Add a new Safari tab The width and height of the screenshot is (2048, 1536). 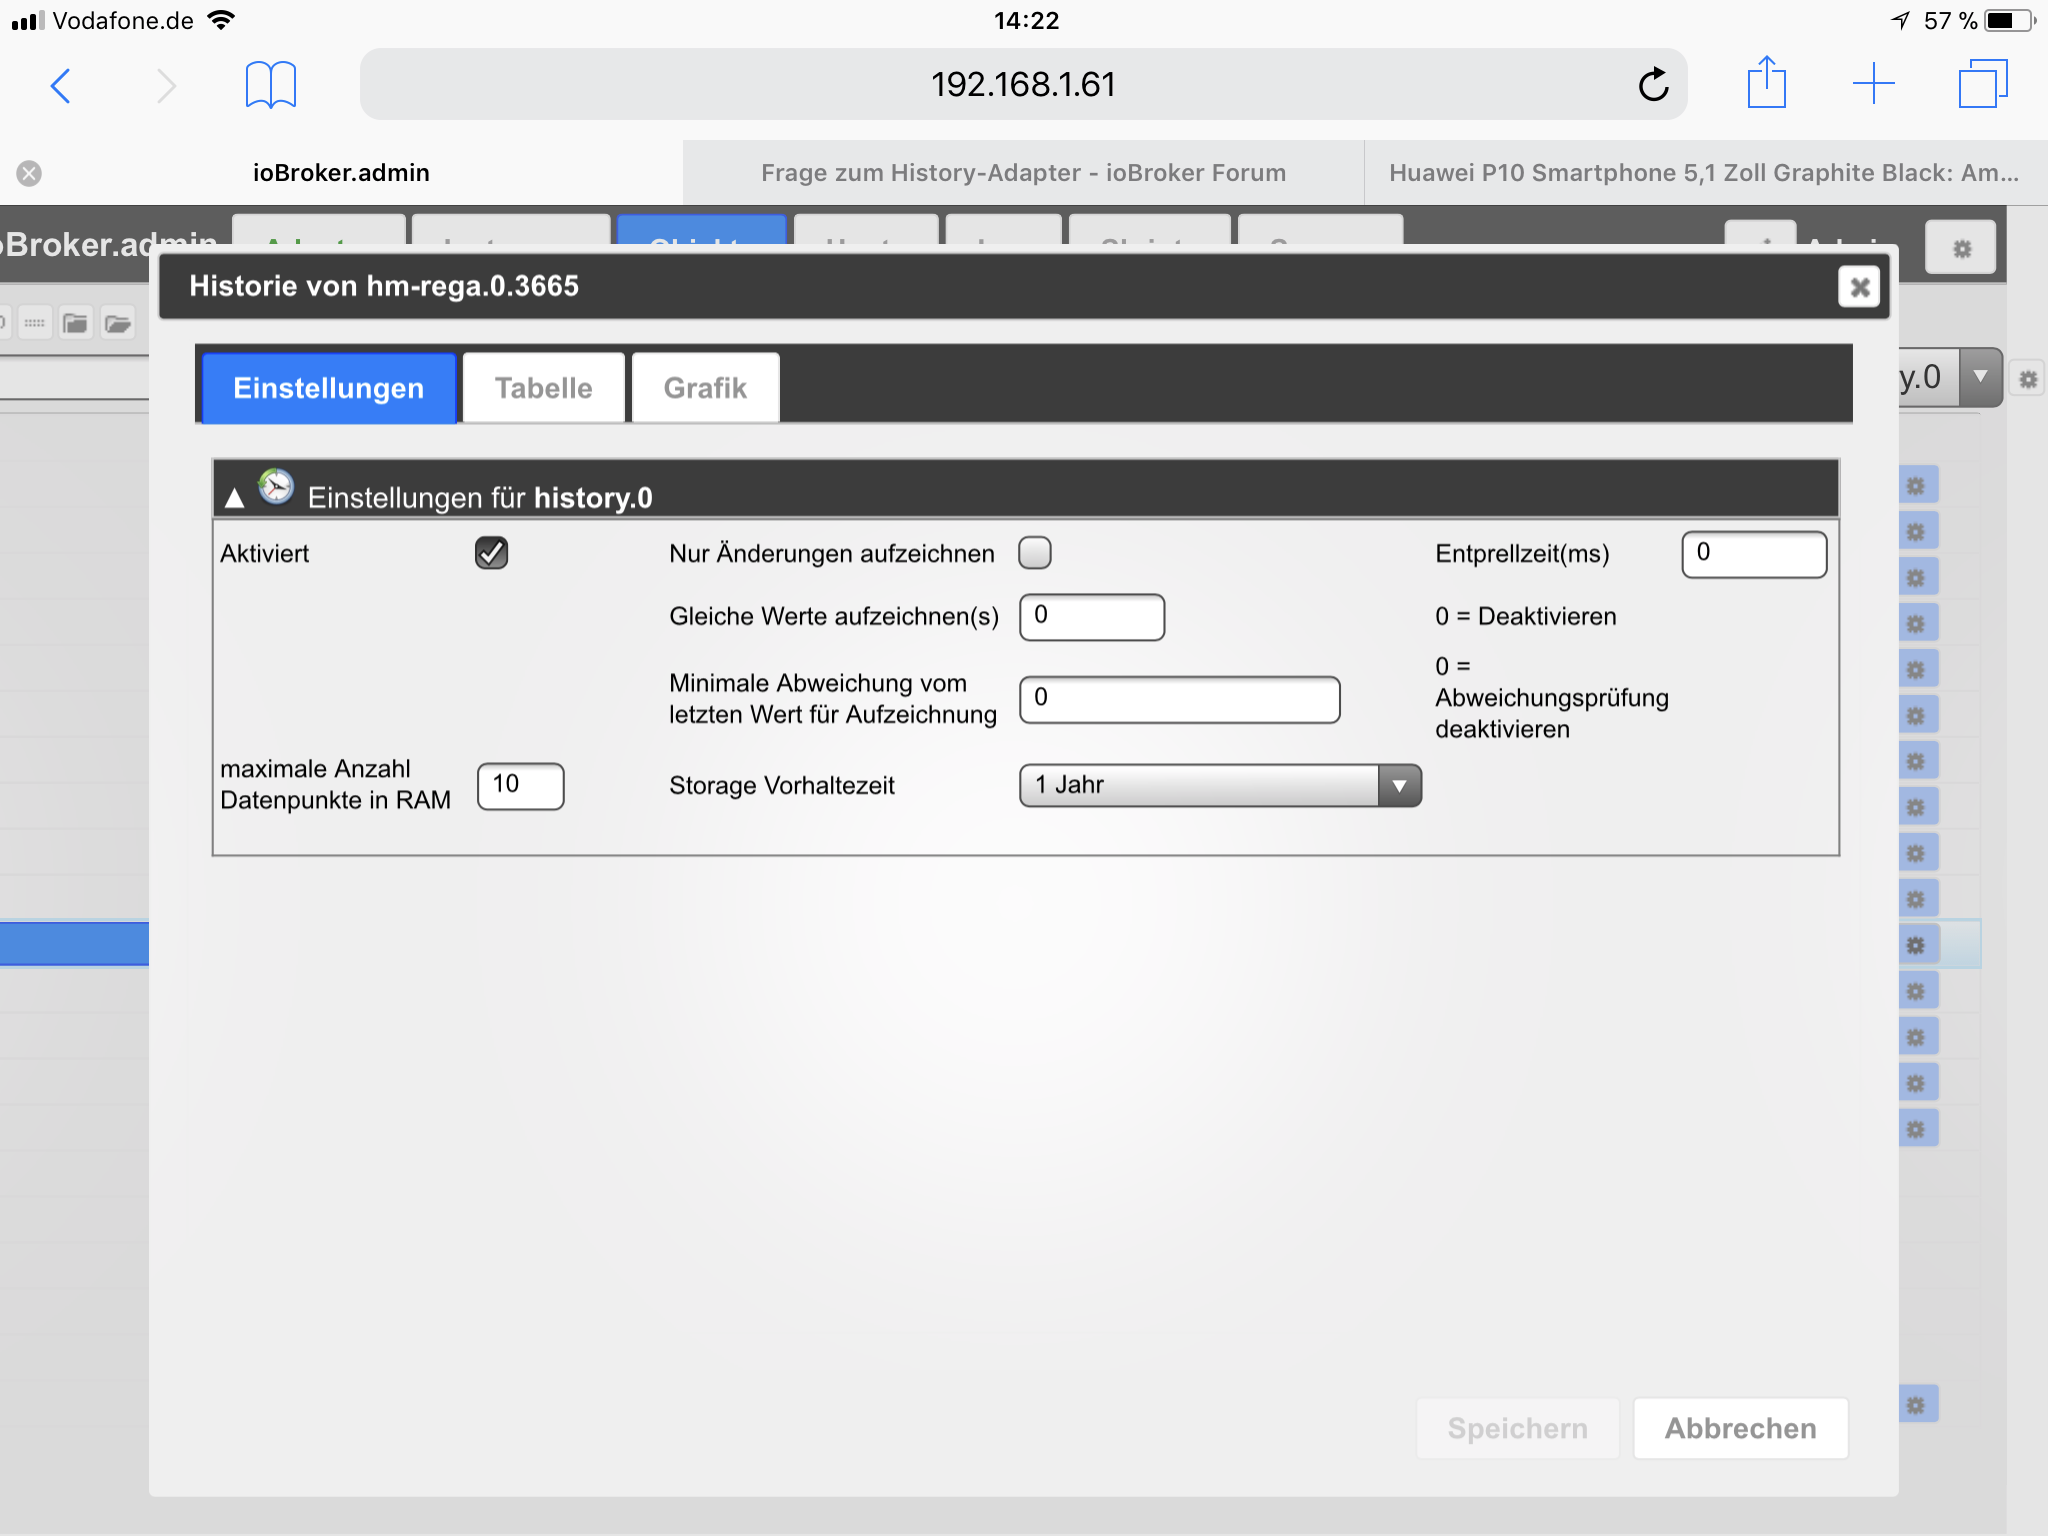pos(1873,84)
